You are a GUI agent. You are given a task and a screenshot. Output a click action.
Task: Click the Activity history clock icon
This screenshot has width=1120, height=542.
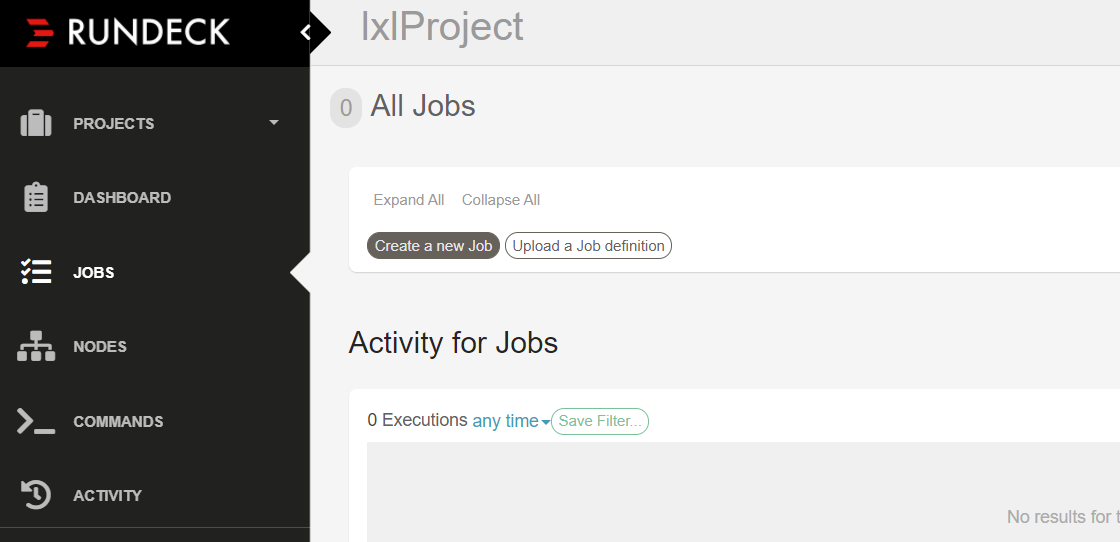[36, 495]
